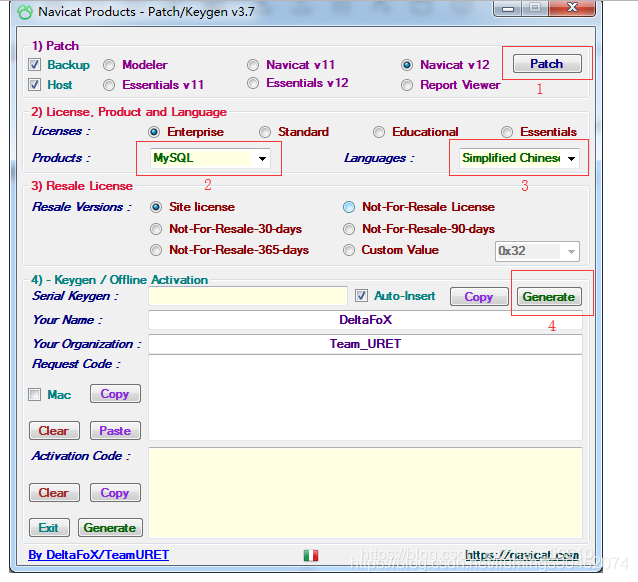Select the Report Viewer radio button

(x=407, y=85)
